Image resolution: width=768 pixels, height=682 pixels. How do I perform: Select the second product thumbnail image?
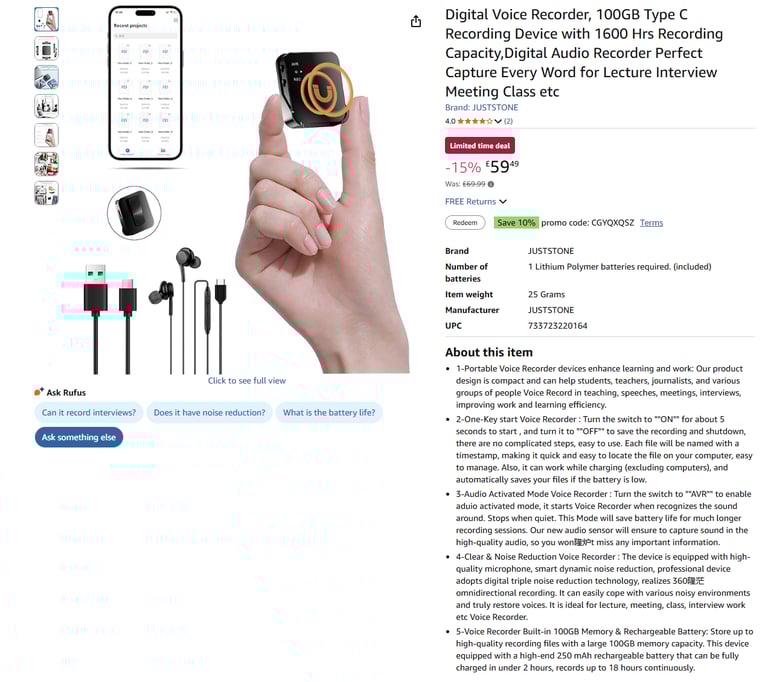47,49
